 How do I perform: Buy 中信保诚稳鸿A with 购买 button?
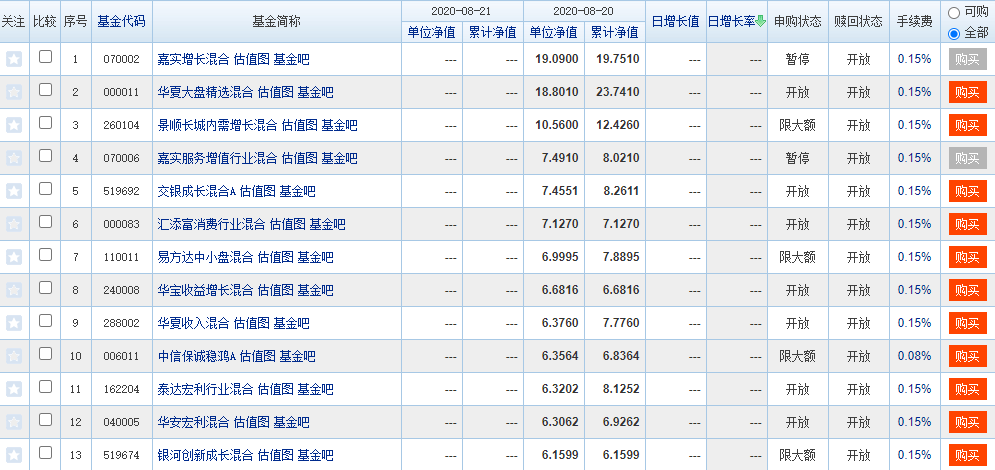point(968,356)
